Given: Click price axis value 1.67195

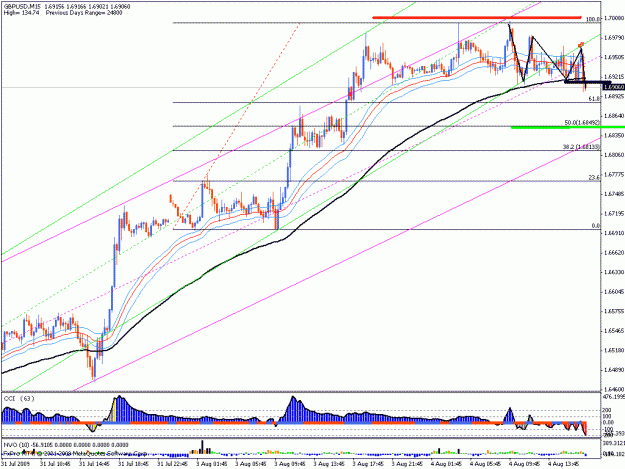Looking at the screenshot, I should (614, 214).
